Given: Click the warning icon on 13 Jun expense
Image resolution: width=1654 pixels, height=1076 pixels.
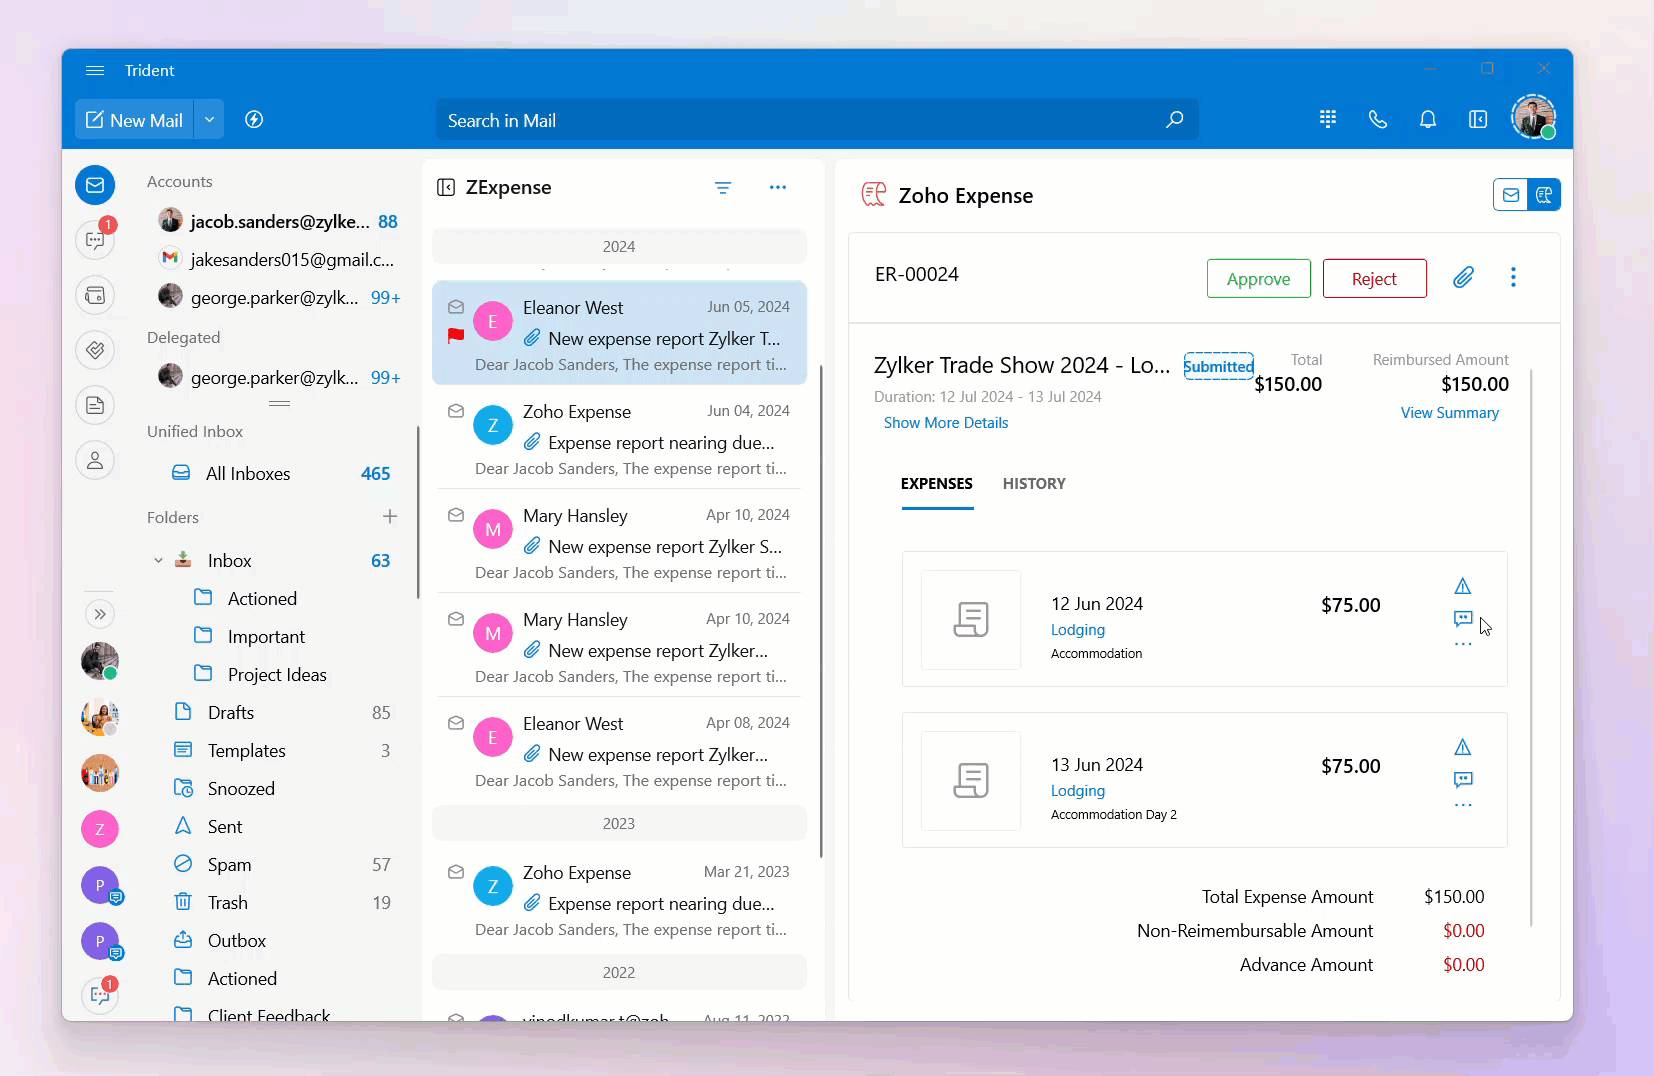Looking at the screenshot, I should pyautogui.click(x=1463, y=747).
